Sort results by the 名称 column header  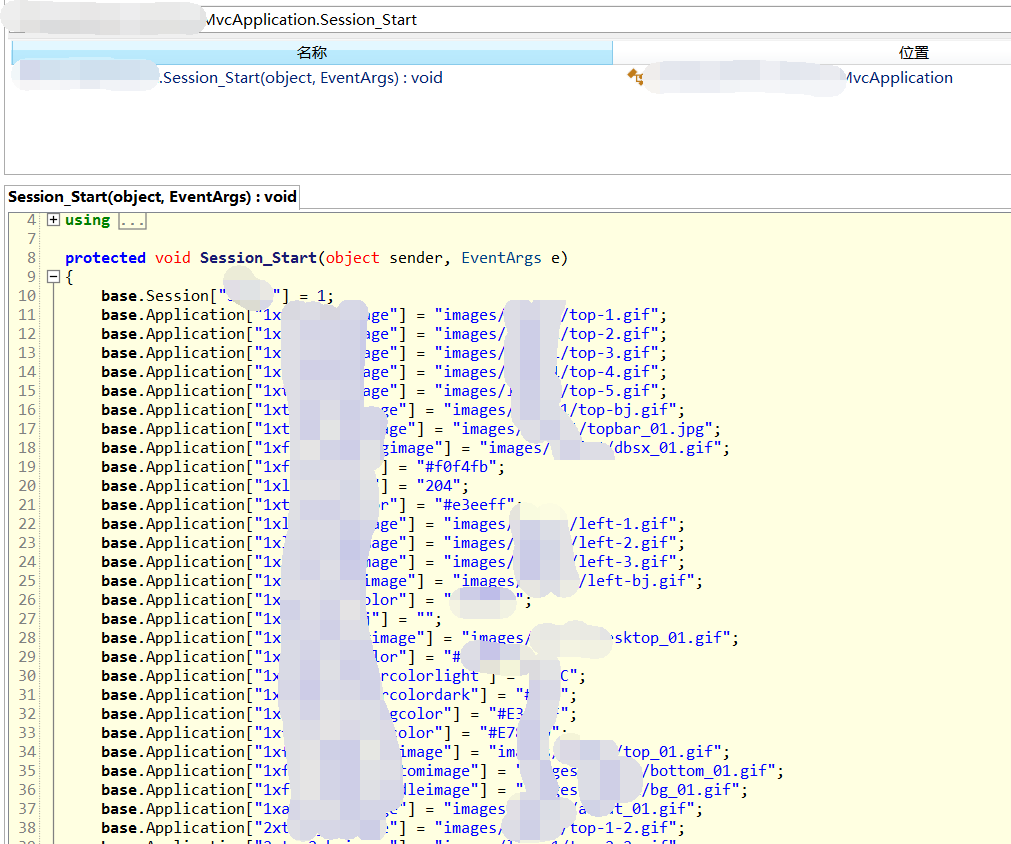(x=312, y=53)
